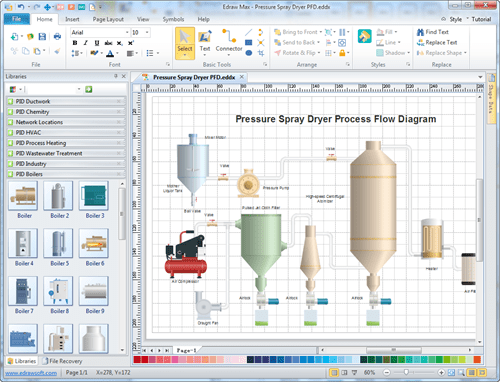Open font size dropdown

pos(147,32)
